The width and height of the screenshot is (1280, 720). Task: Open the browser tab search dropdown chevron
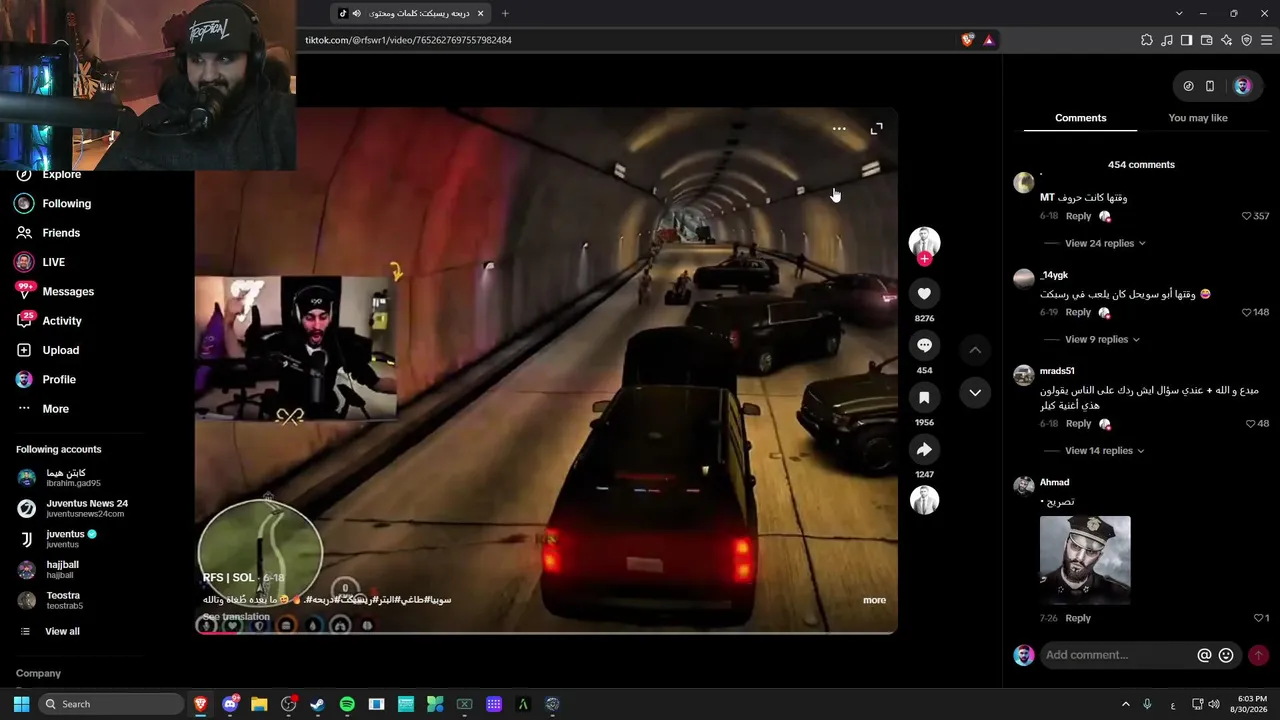[x=1179, y=13]
